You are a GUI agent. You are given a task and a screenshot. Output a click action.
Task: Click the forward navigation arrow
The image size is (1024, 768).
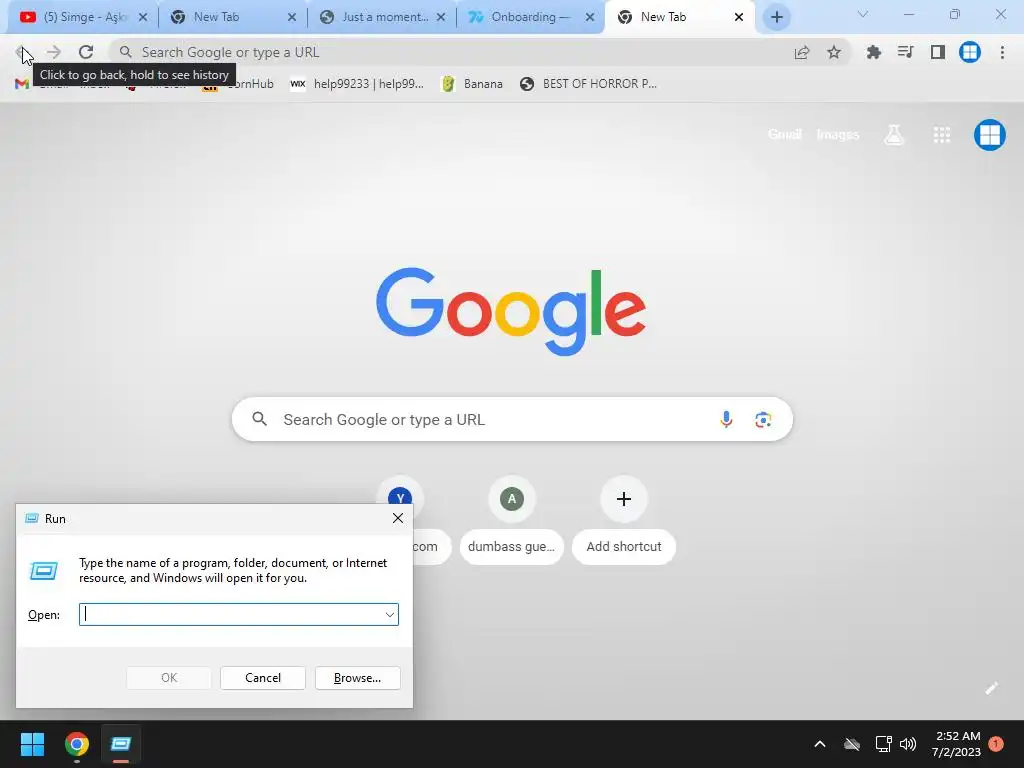[54, 52]
